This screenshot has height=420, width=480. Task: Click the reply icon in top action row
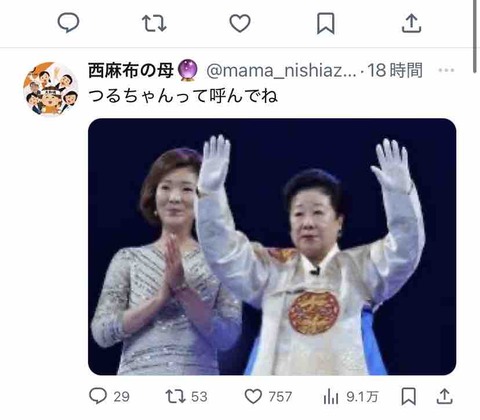tap(68, 23)
